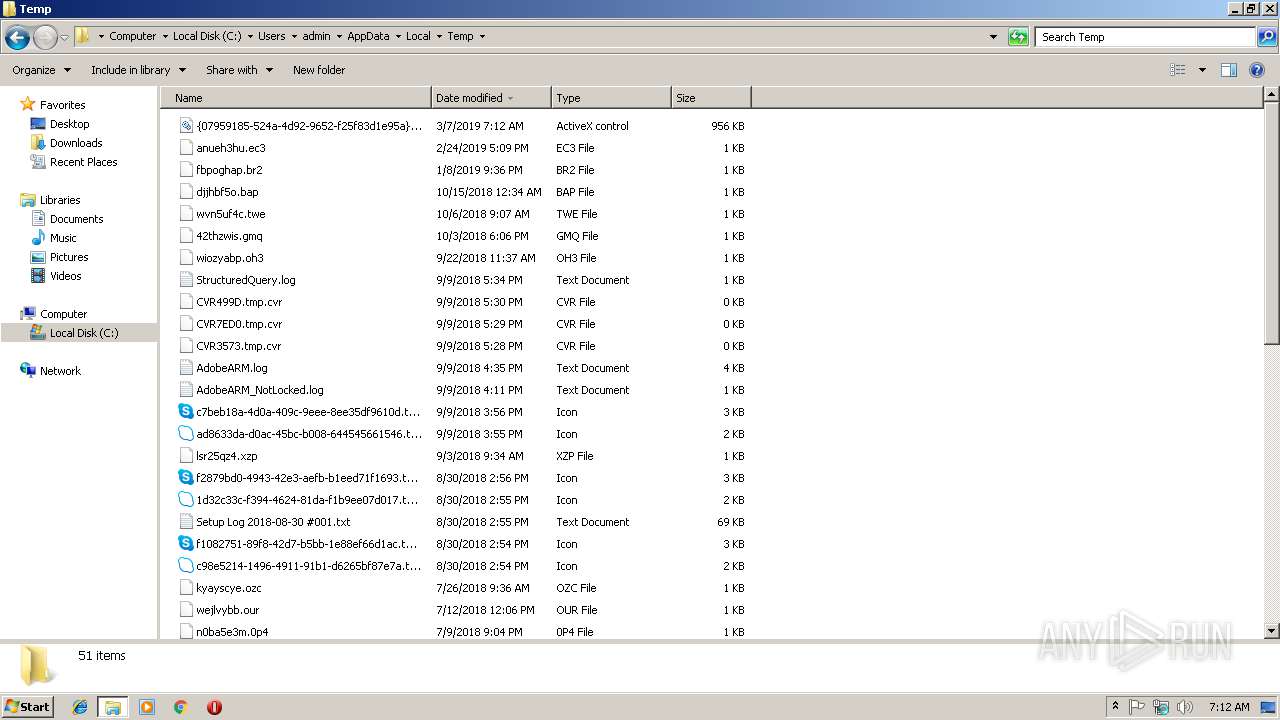
Task: Navigate to Users in breadcrumb
Action: point(272,36)
